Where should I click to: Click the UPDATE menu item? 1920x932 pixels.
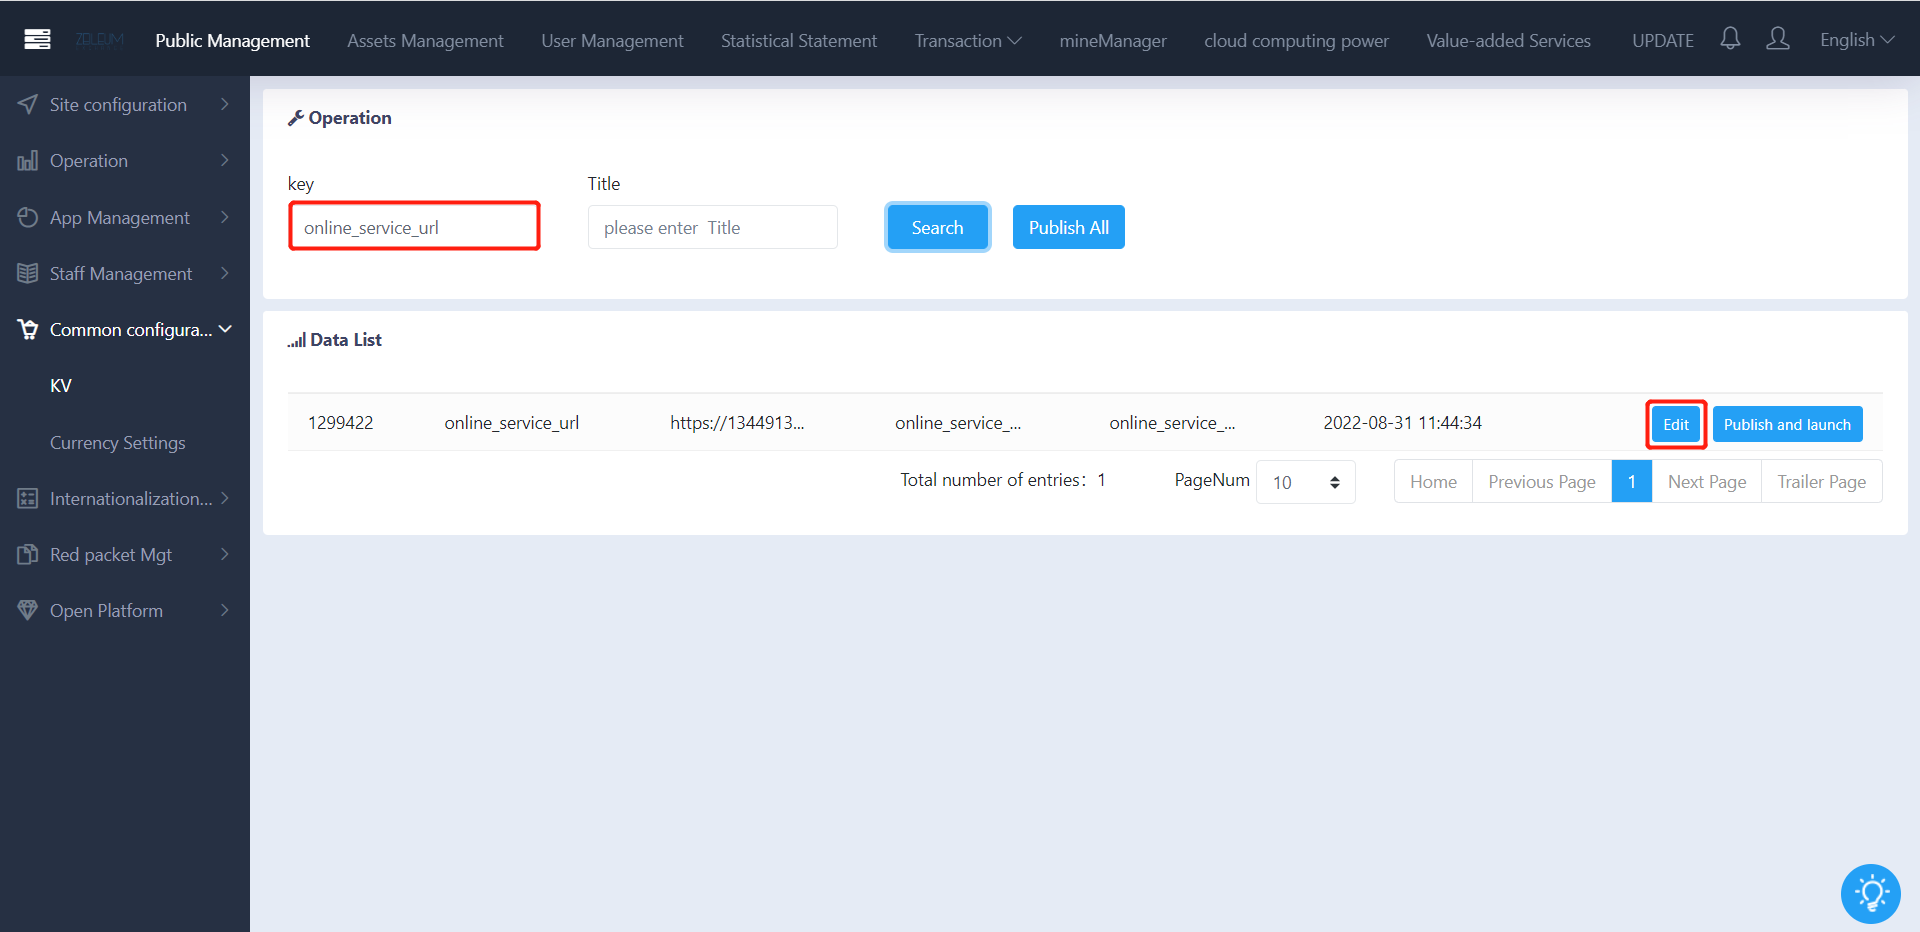1663,40
